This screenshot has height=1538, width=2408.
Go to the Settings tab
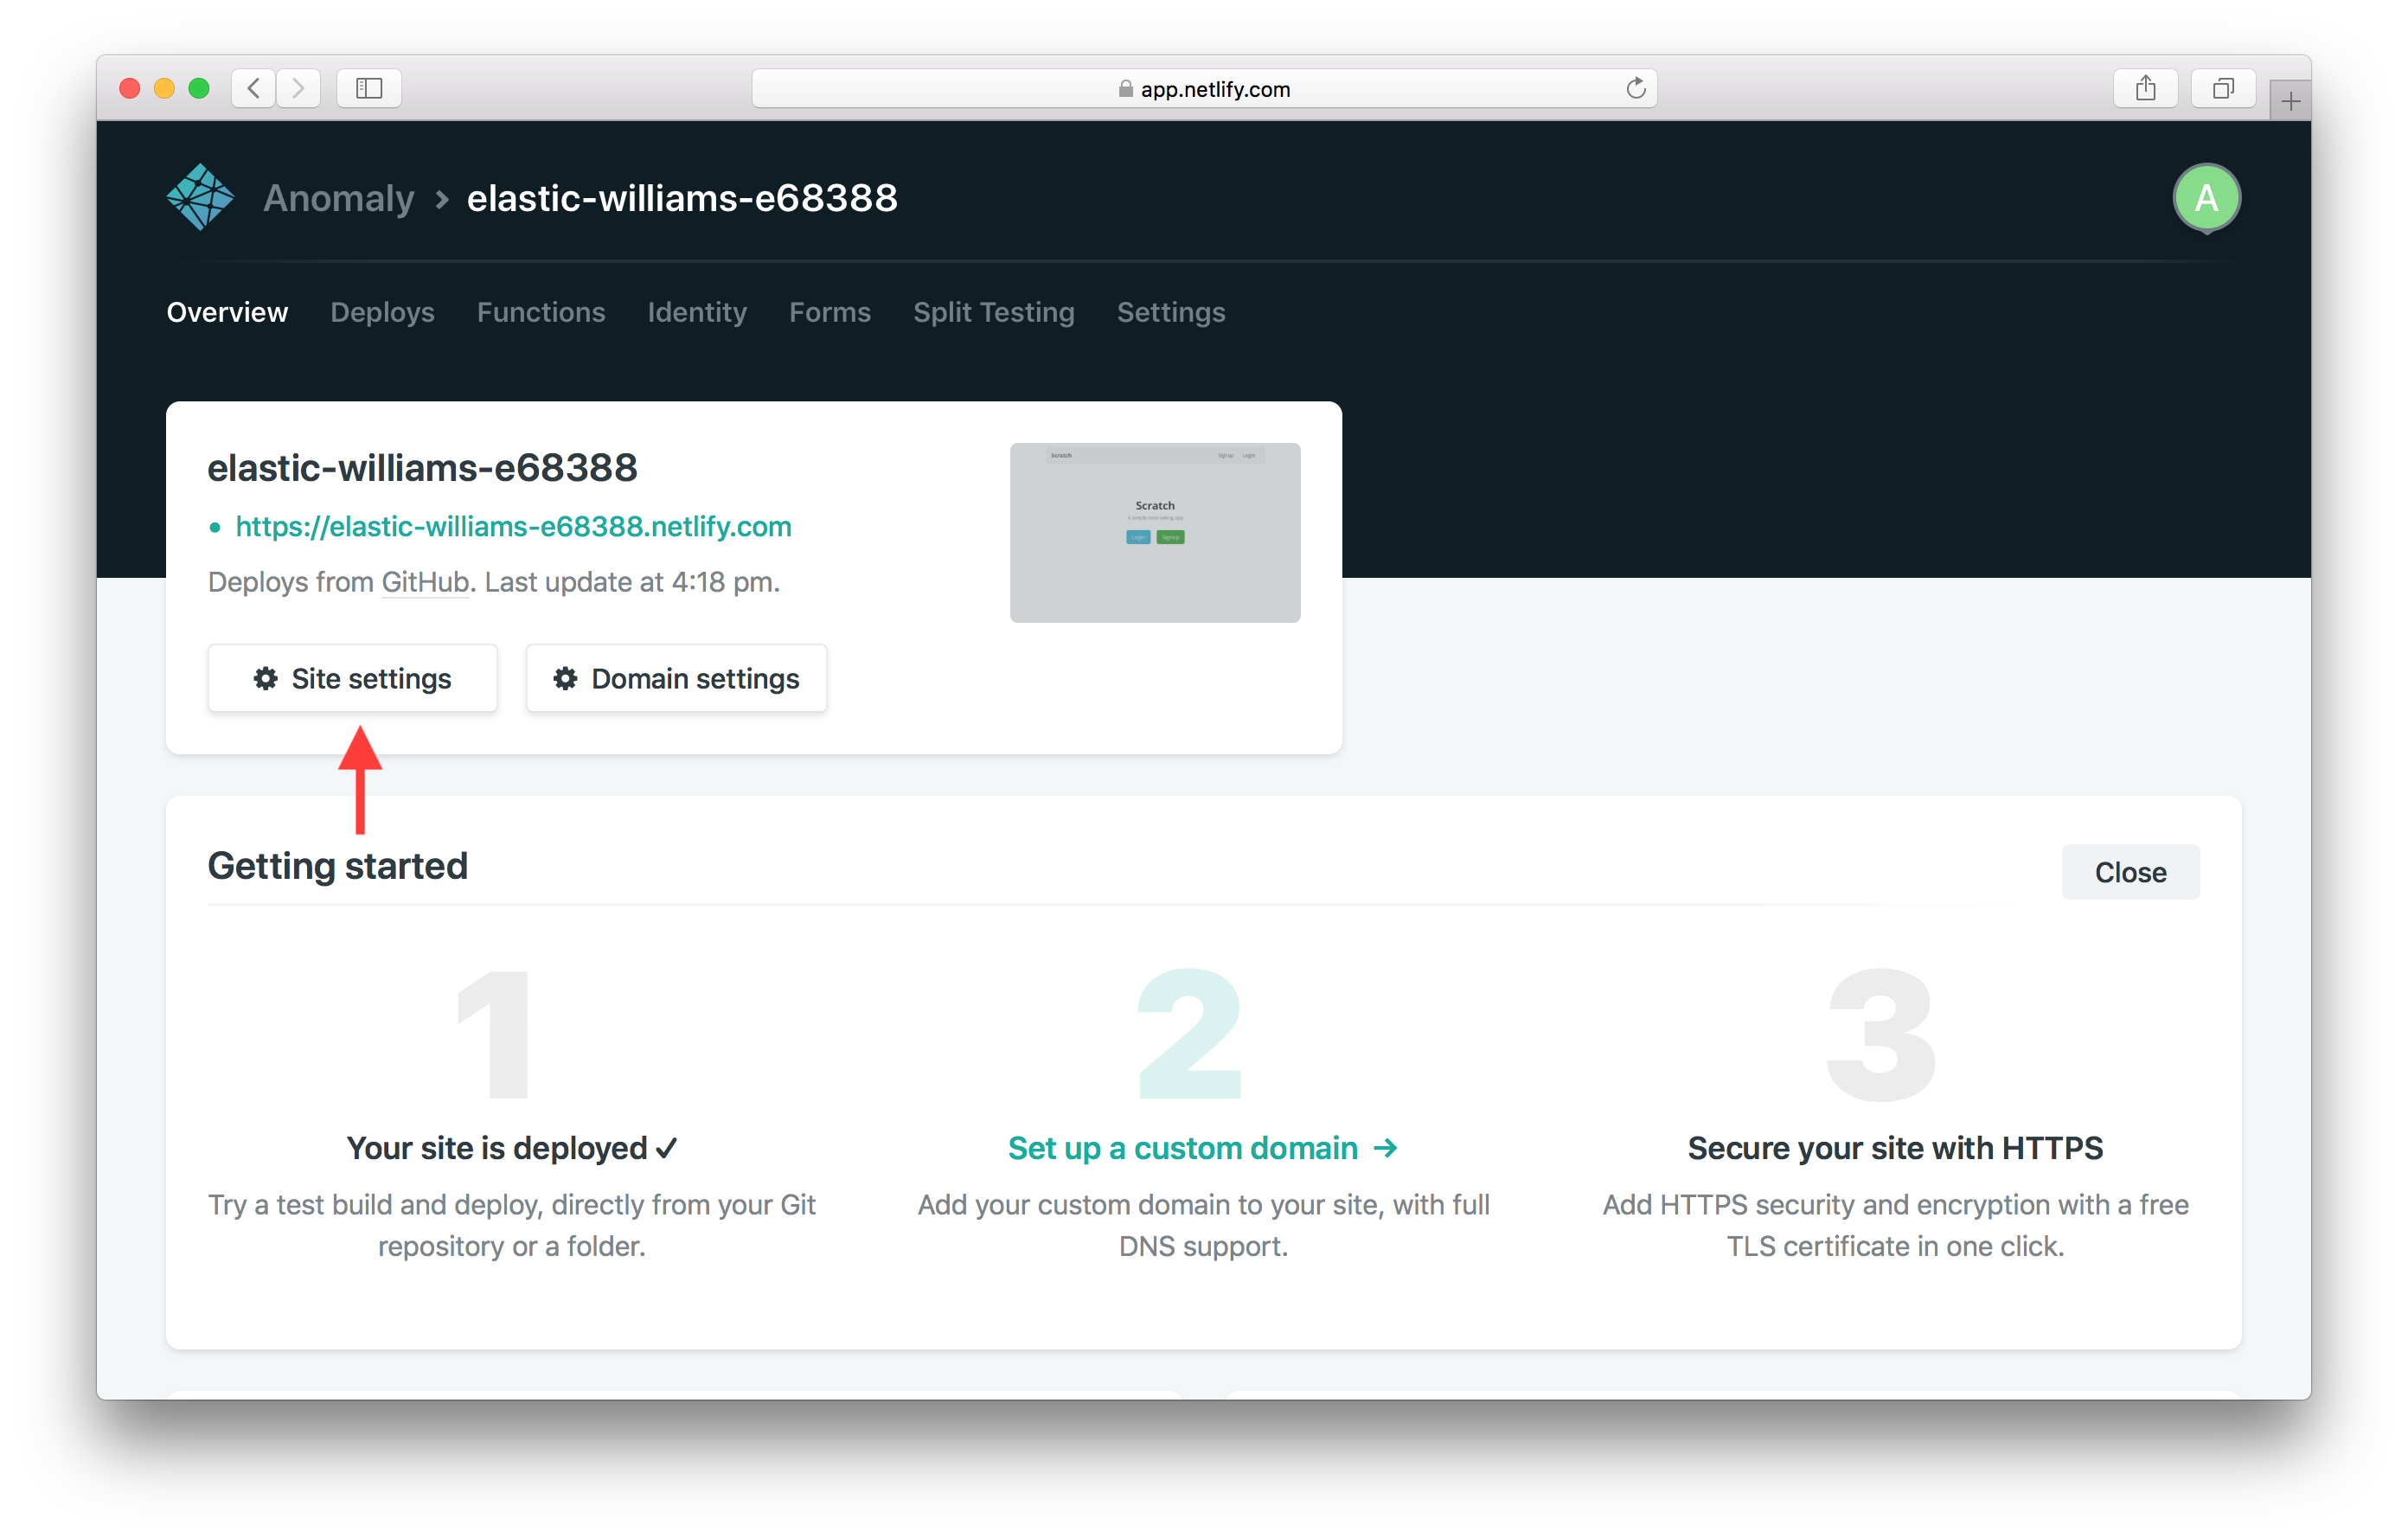pyautogui.click(x=1170, y=312)
